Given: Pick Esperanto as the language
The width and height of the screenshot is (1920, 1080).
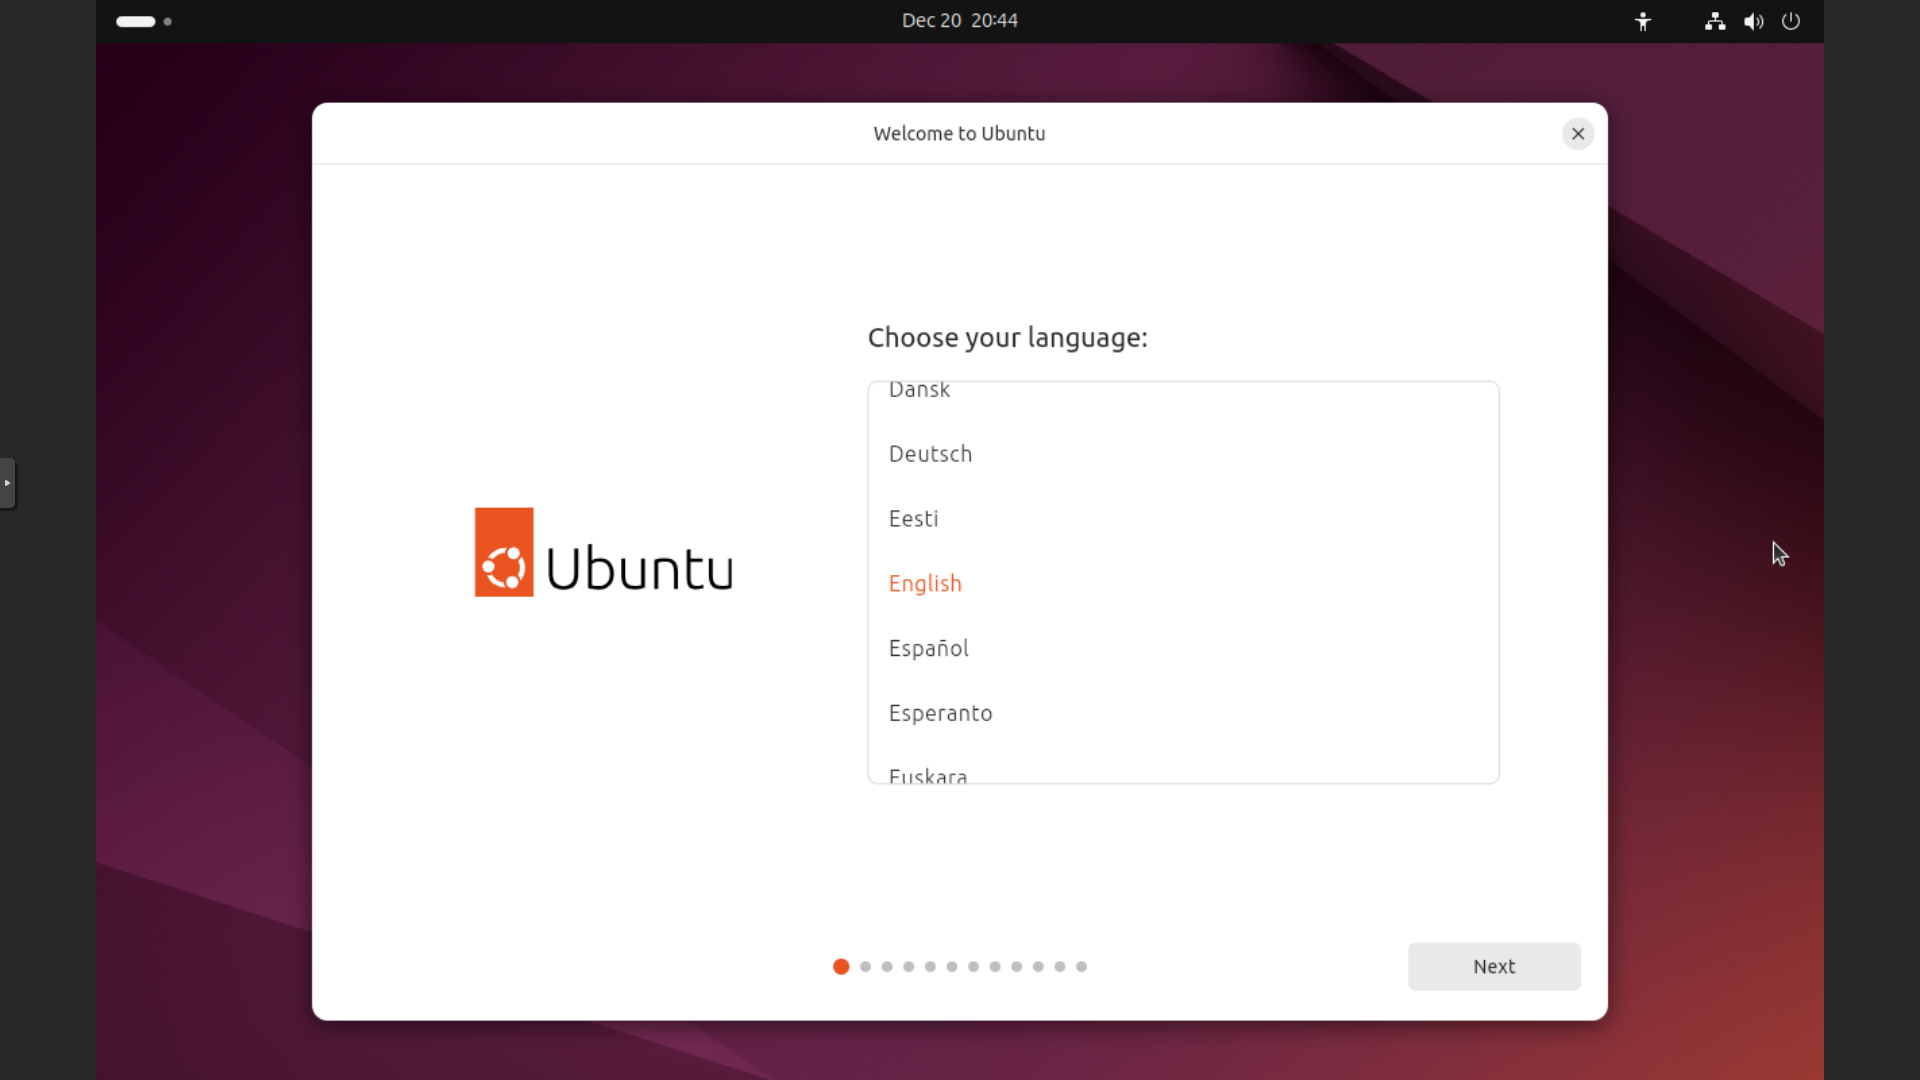Looking at the screenshot, I should coord(940,714).
